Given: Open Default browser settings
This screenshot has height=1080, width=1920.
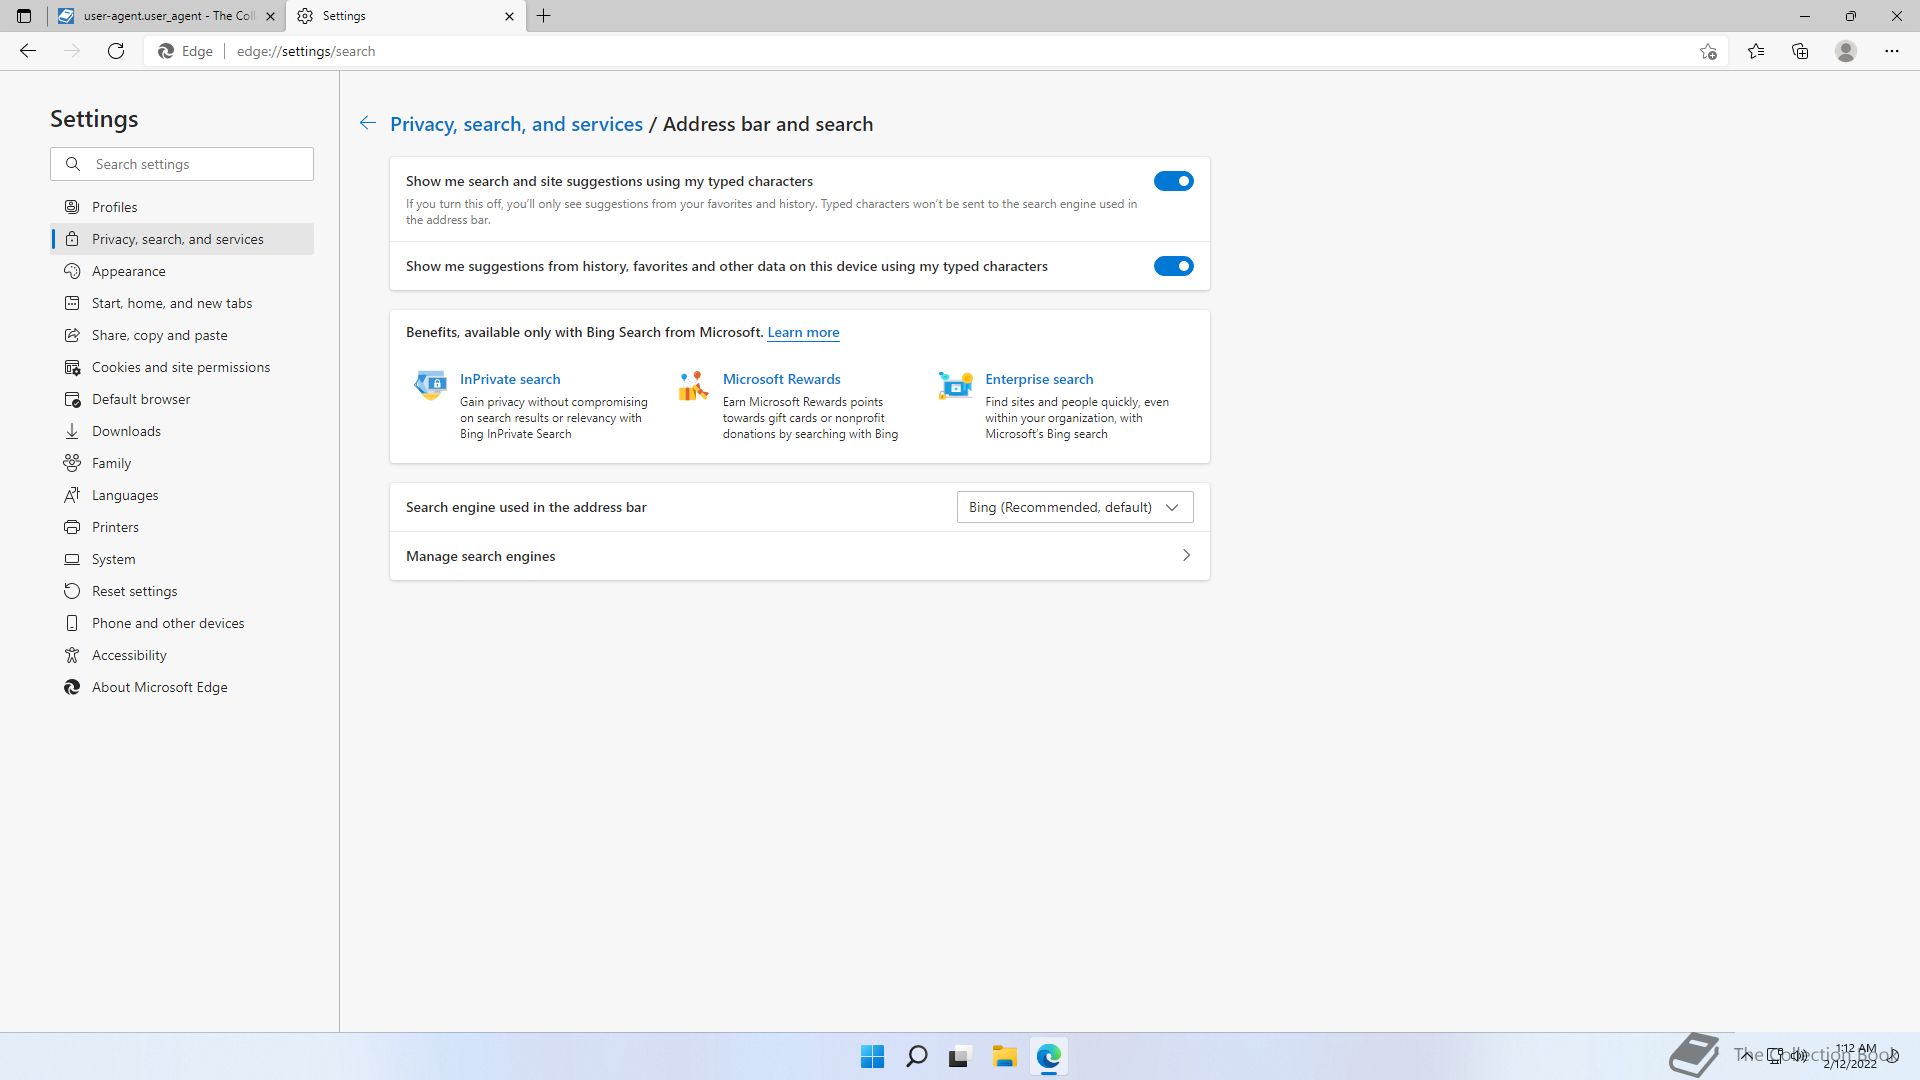Looking at the screenshot, I should [182, 399].
